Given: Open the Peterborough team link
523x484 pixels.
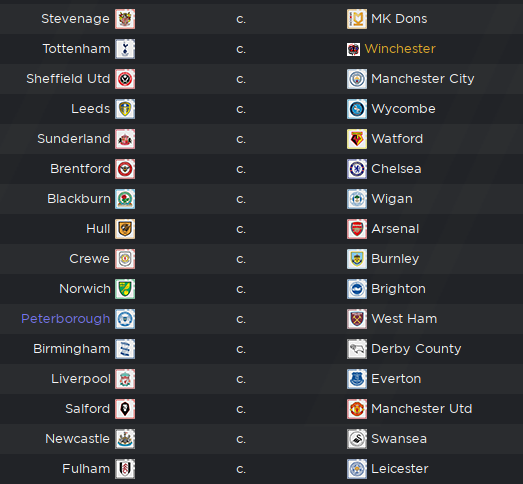Looking at the screenshot, I should click(66, 319).
